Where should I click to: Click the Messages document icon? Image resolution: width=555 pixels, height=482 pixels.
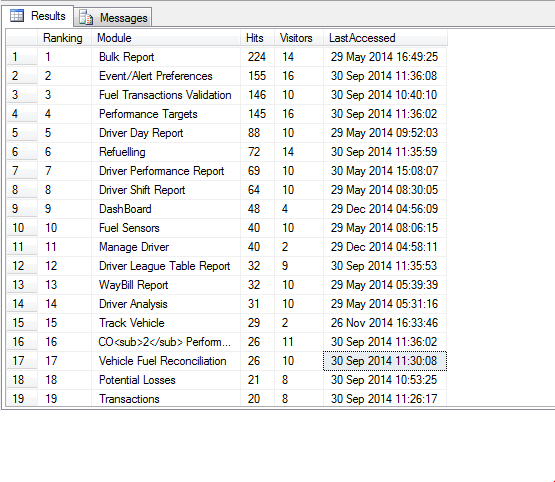point(86,17)
